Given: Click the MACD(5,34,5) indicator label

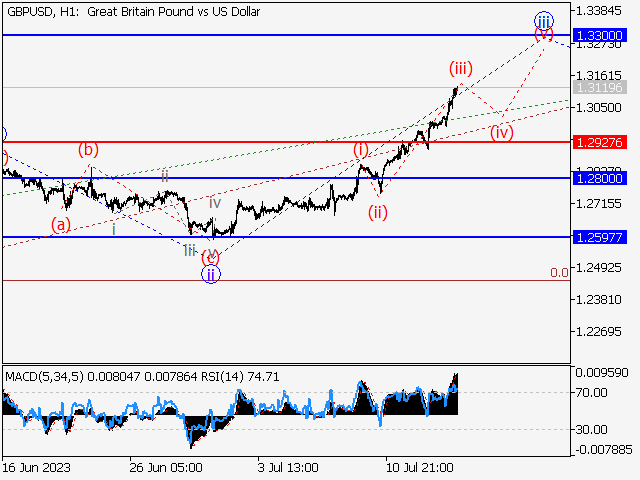Looking at the screenshot, I should pyautogui.click(x=44, y=376).
